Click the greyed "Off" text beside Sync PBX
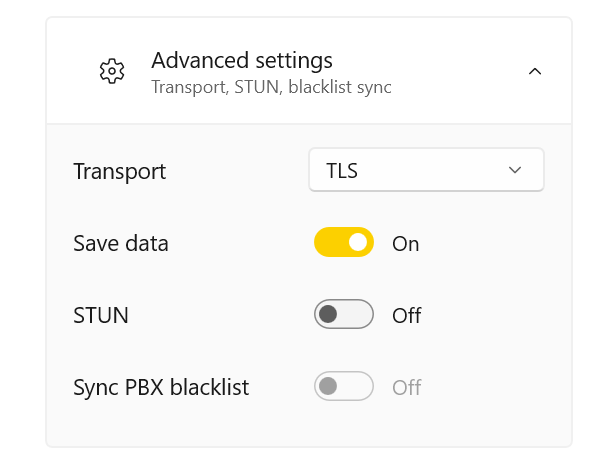Image resolution: width=609 pixels, height=466 pixels. [x=406, y=387]
